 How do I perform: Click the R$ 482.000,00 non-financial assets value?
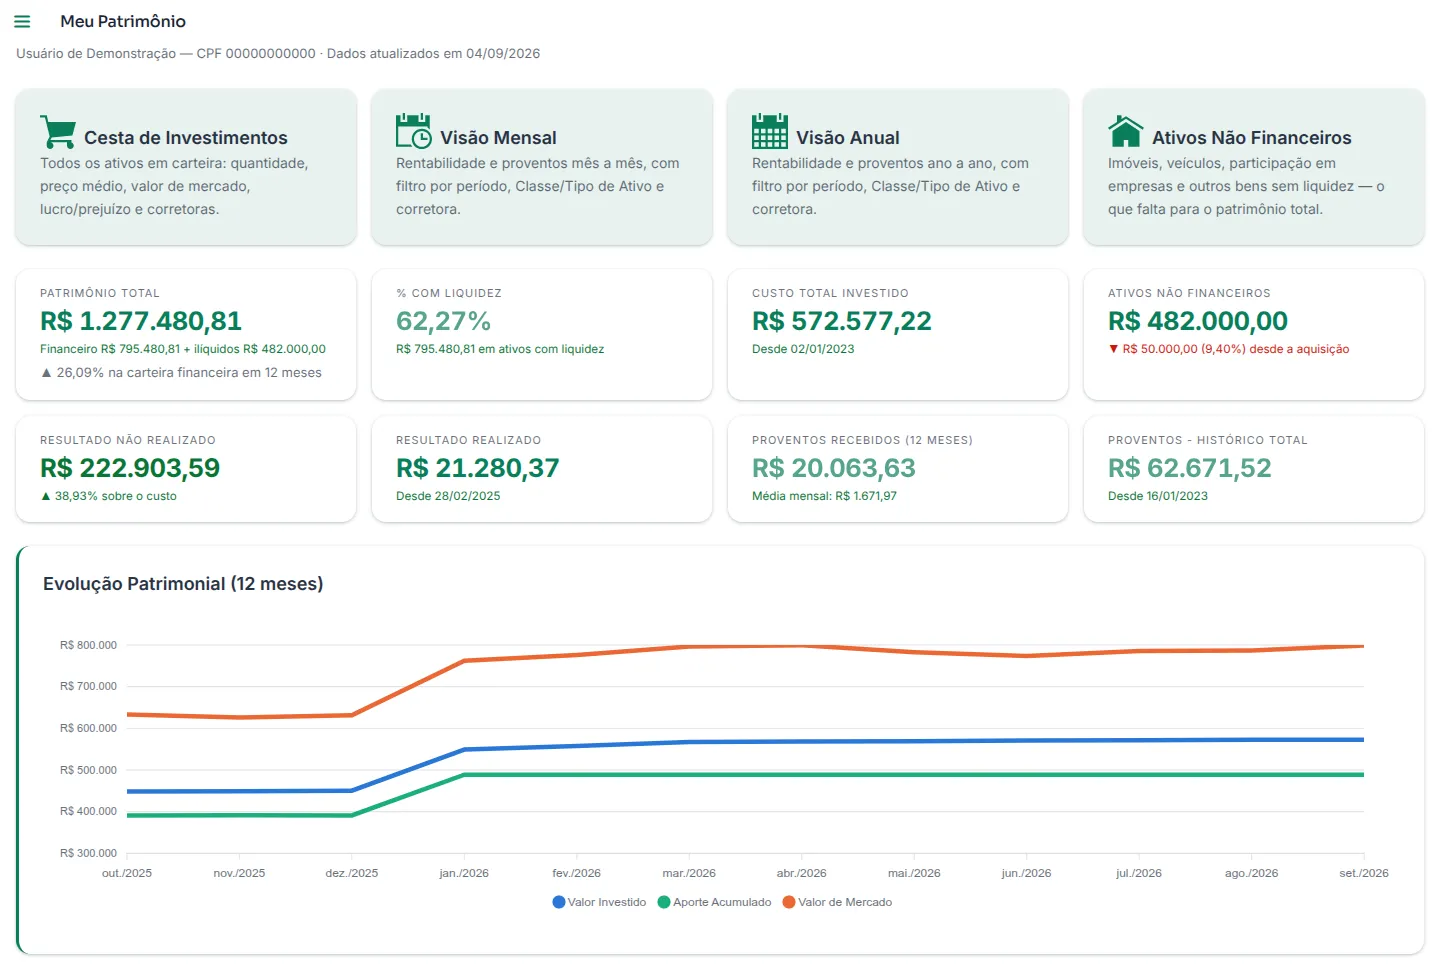click(1198, 321)
